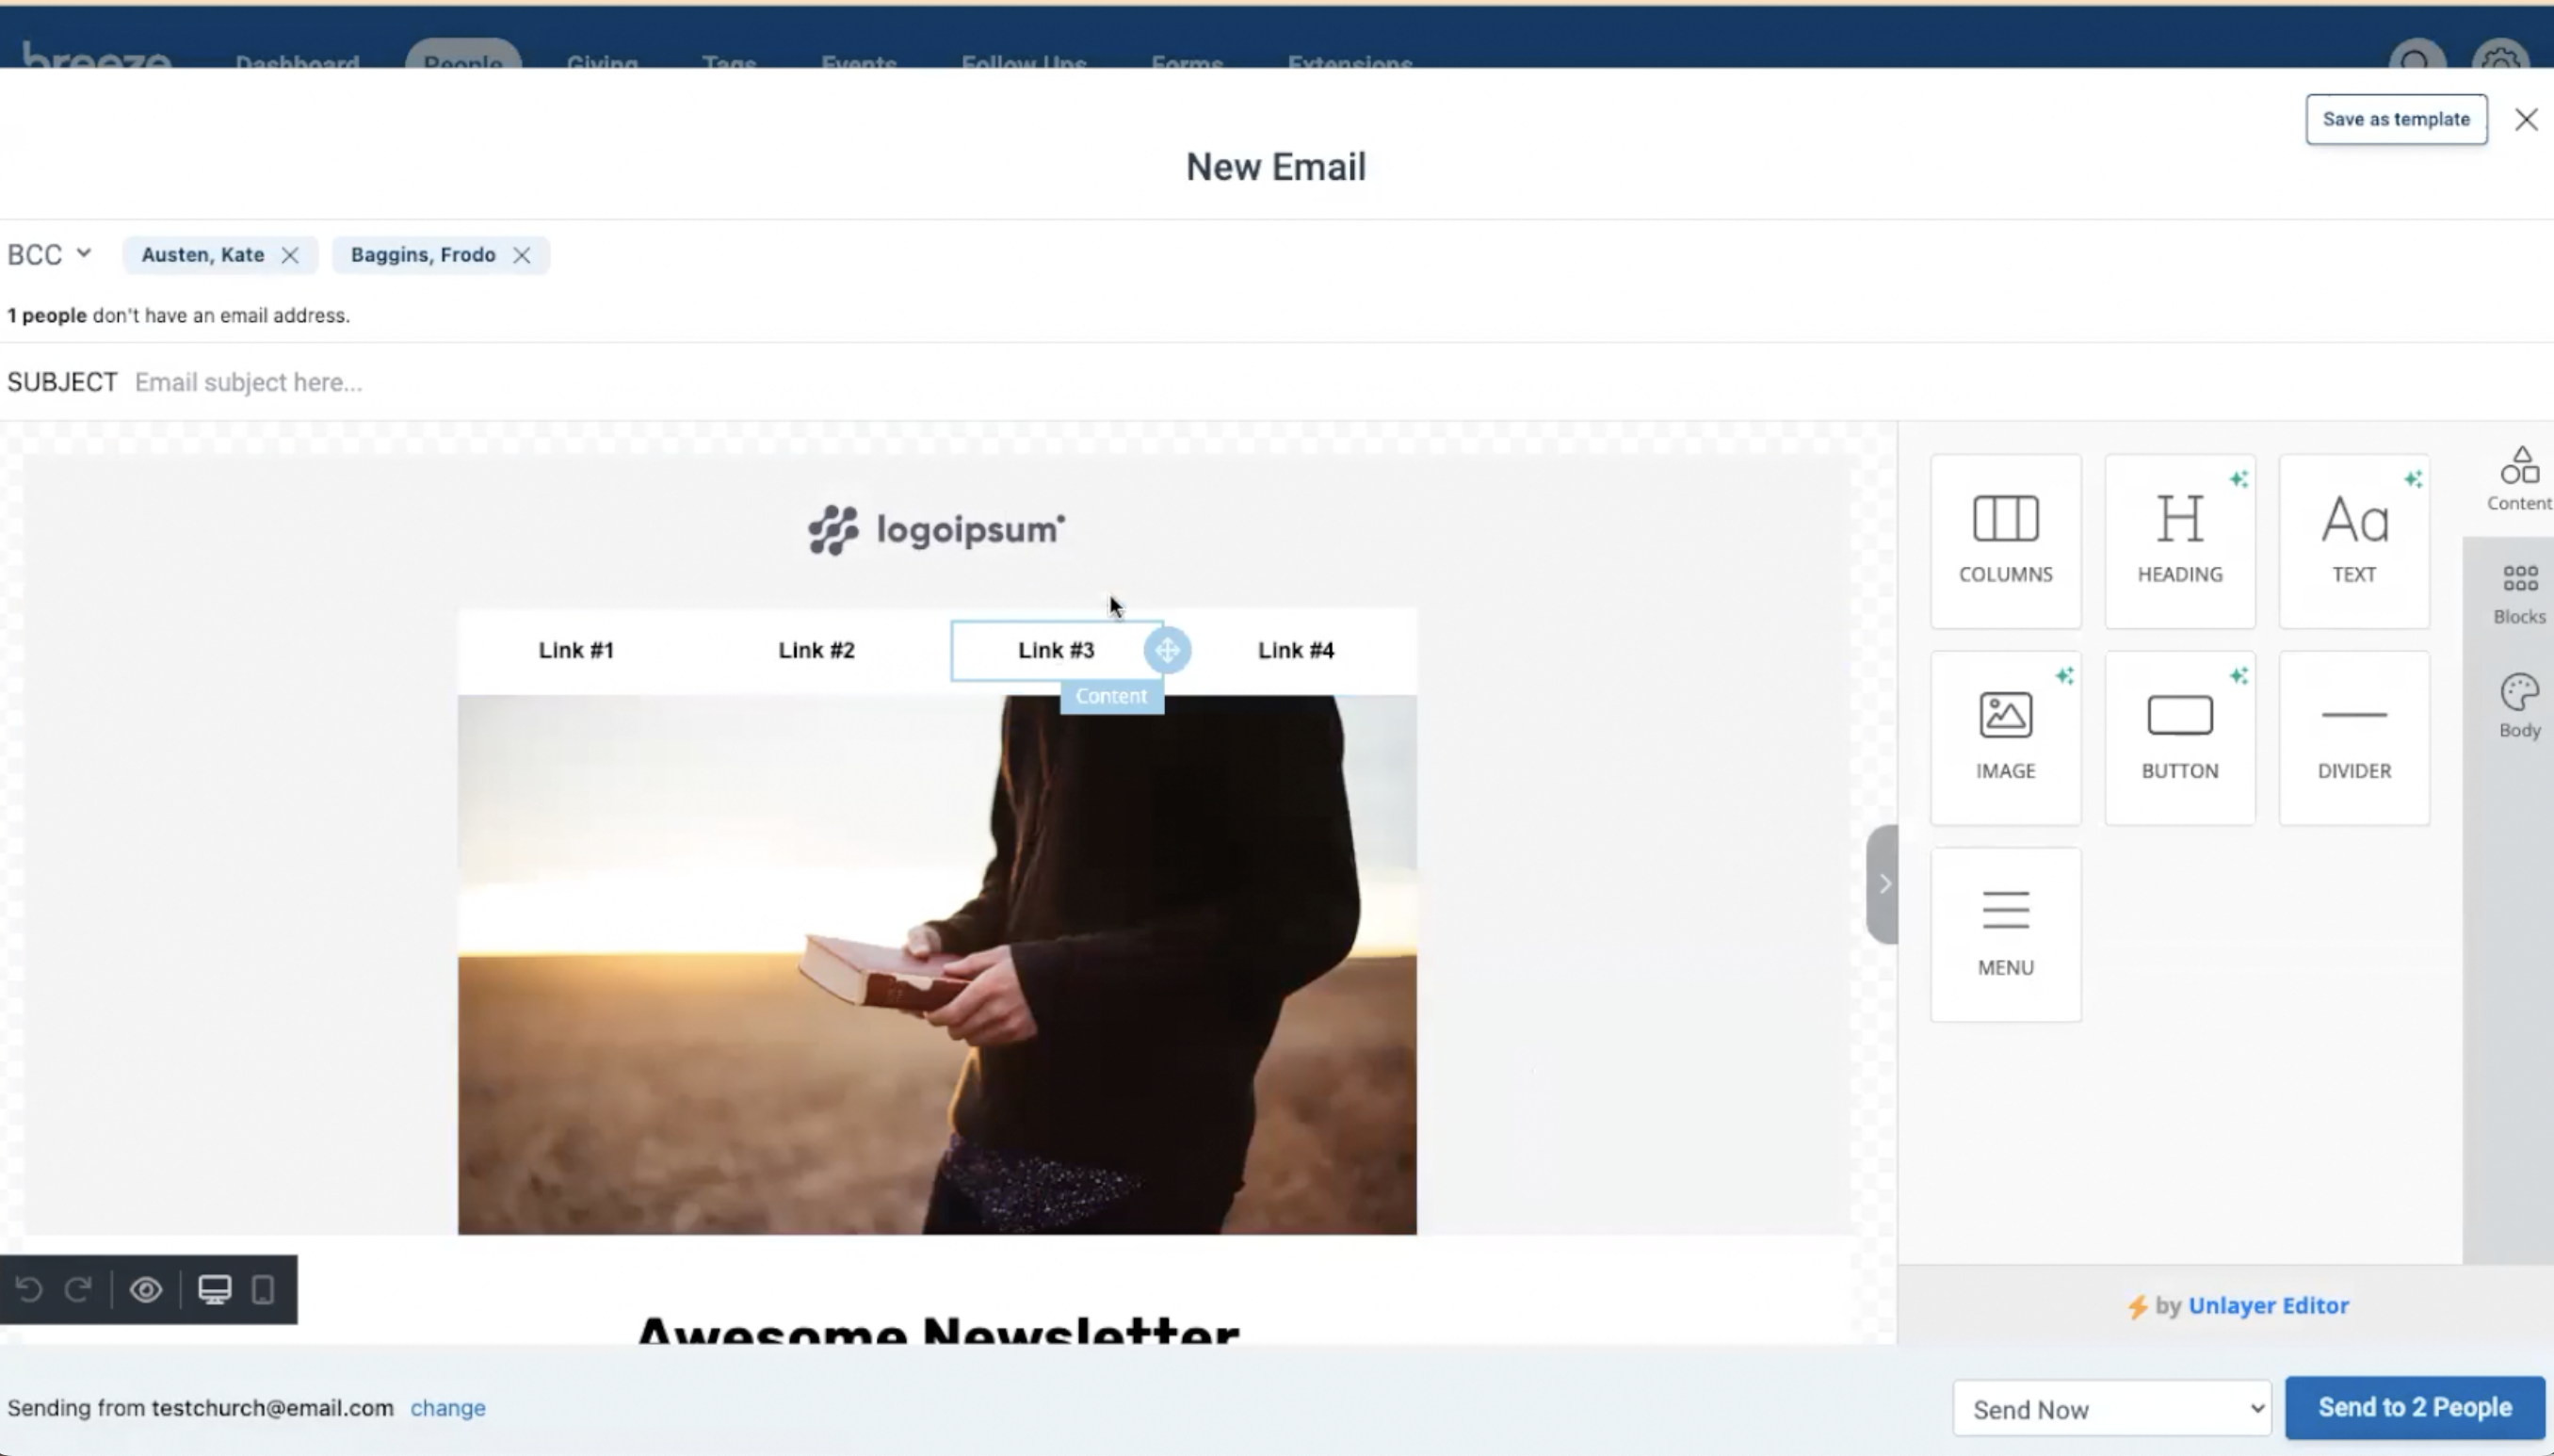
Task: Close the New Email dialog
Action: coord(2526,120)
